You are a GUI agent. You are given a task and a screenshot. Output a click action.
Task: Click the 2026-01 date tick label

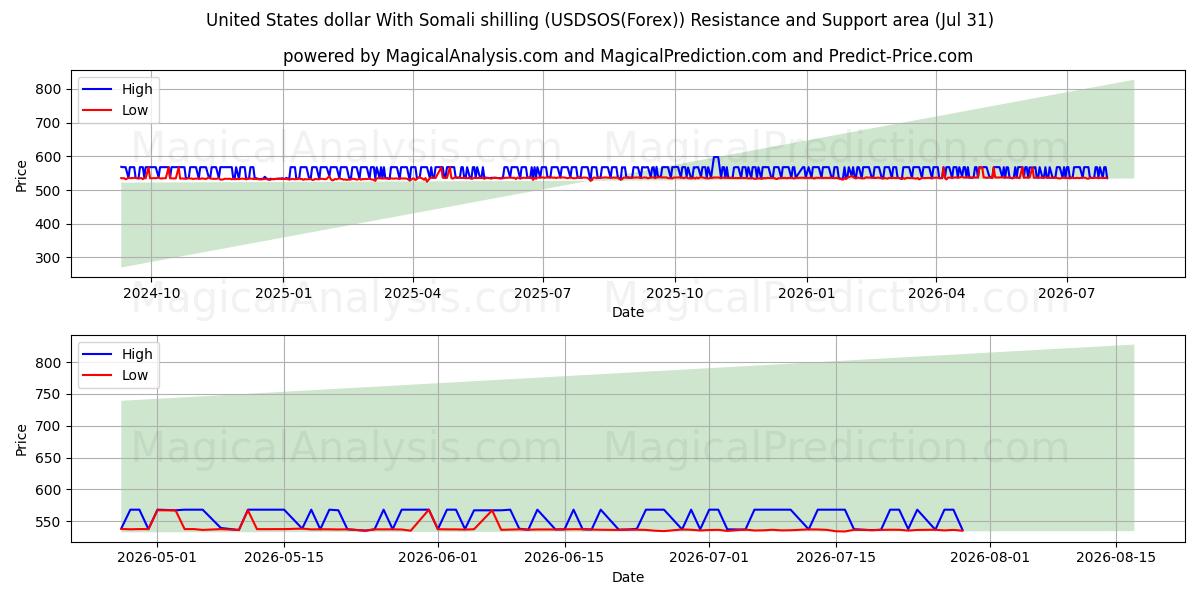pyautogui.click(x=806, y=294)
